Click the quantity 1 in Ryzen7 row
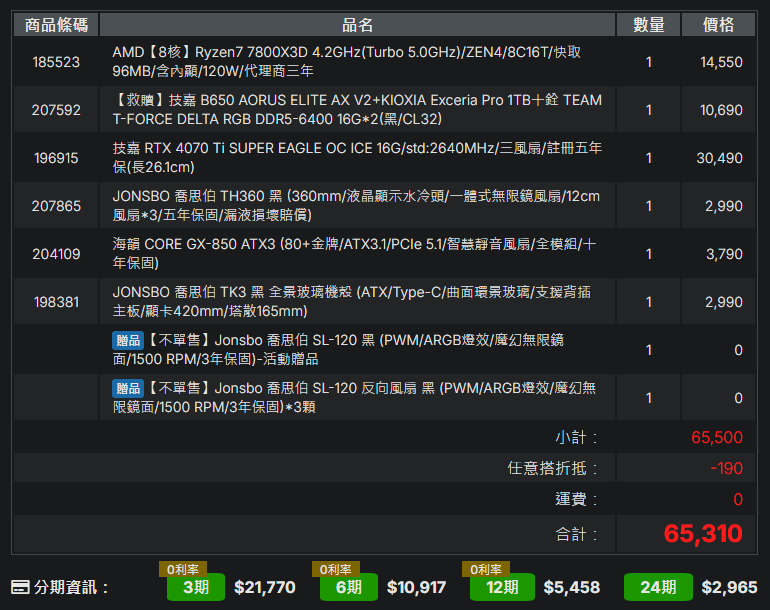Image resolution: width=770 pixels, height=610 pixels. click(649, 62)
